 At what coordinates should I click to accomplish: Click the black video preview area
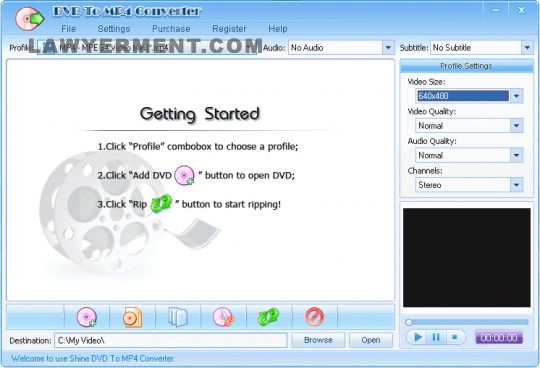467,257
